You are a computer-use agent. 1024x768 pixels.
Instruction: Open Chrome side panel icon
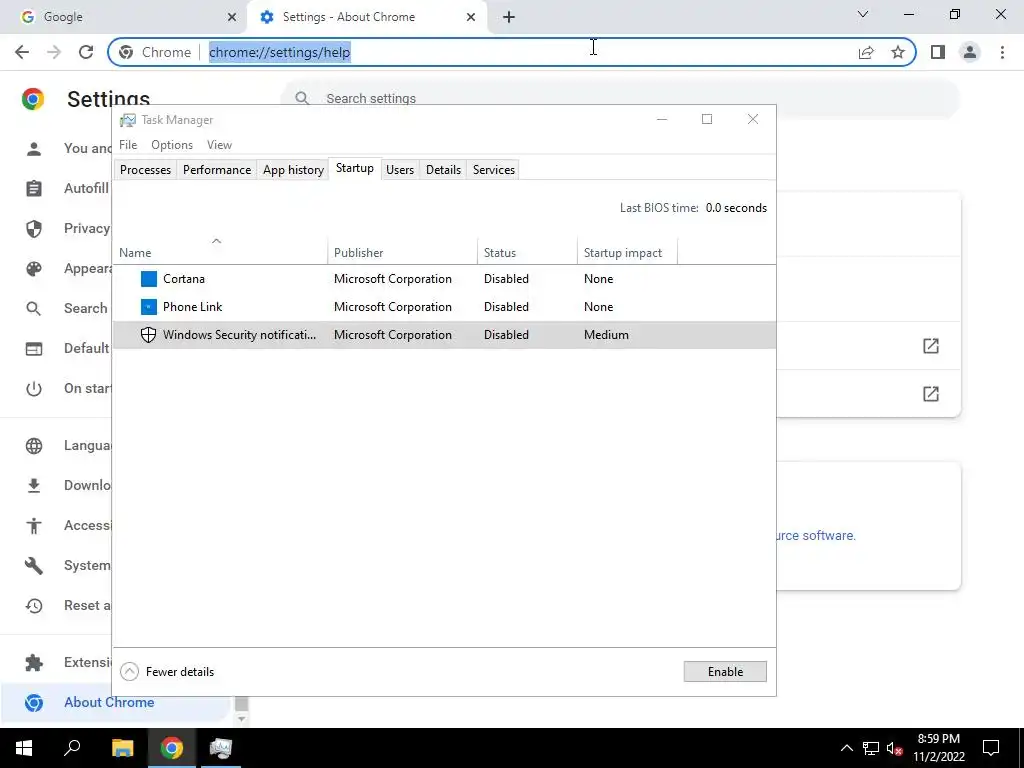(x=938, y=52)
